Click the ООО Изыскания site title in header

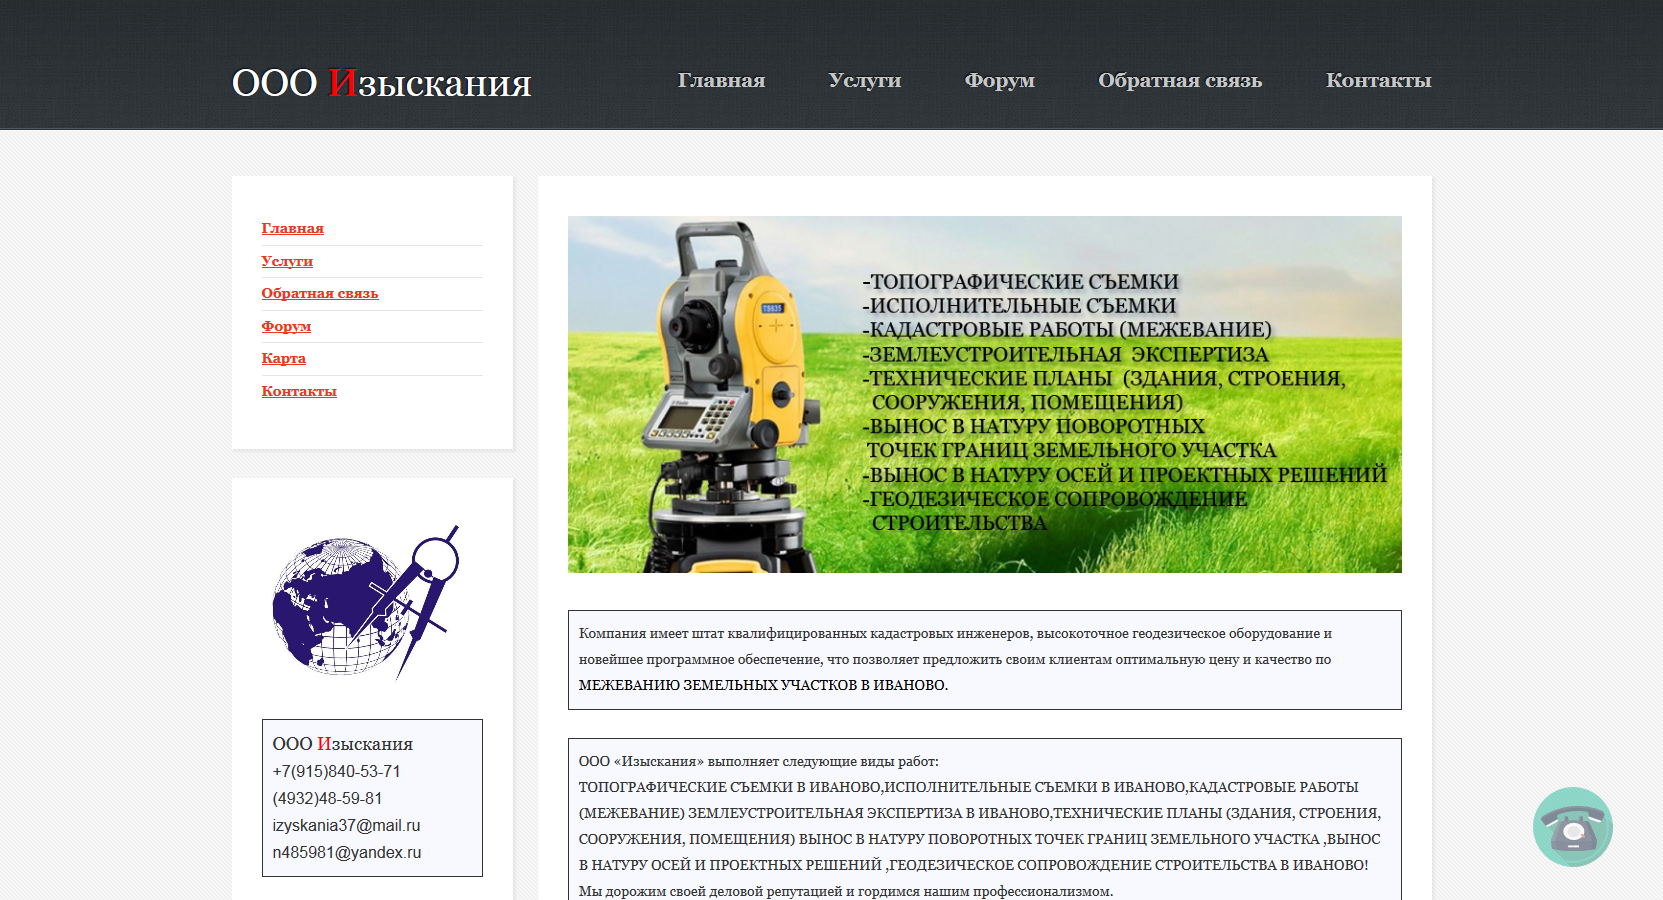381,83
